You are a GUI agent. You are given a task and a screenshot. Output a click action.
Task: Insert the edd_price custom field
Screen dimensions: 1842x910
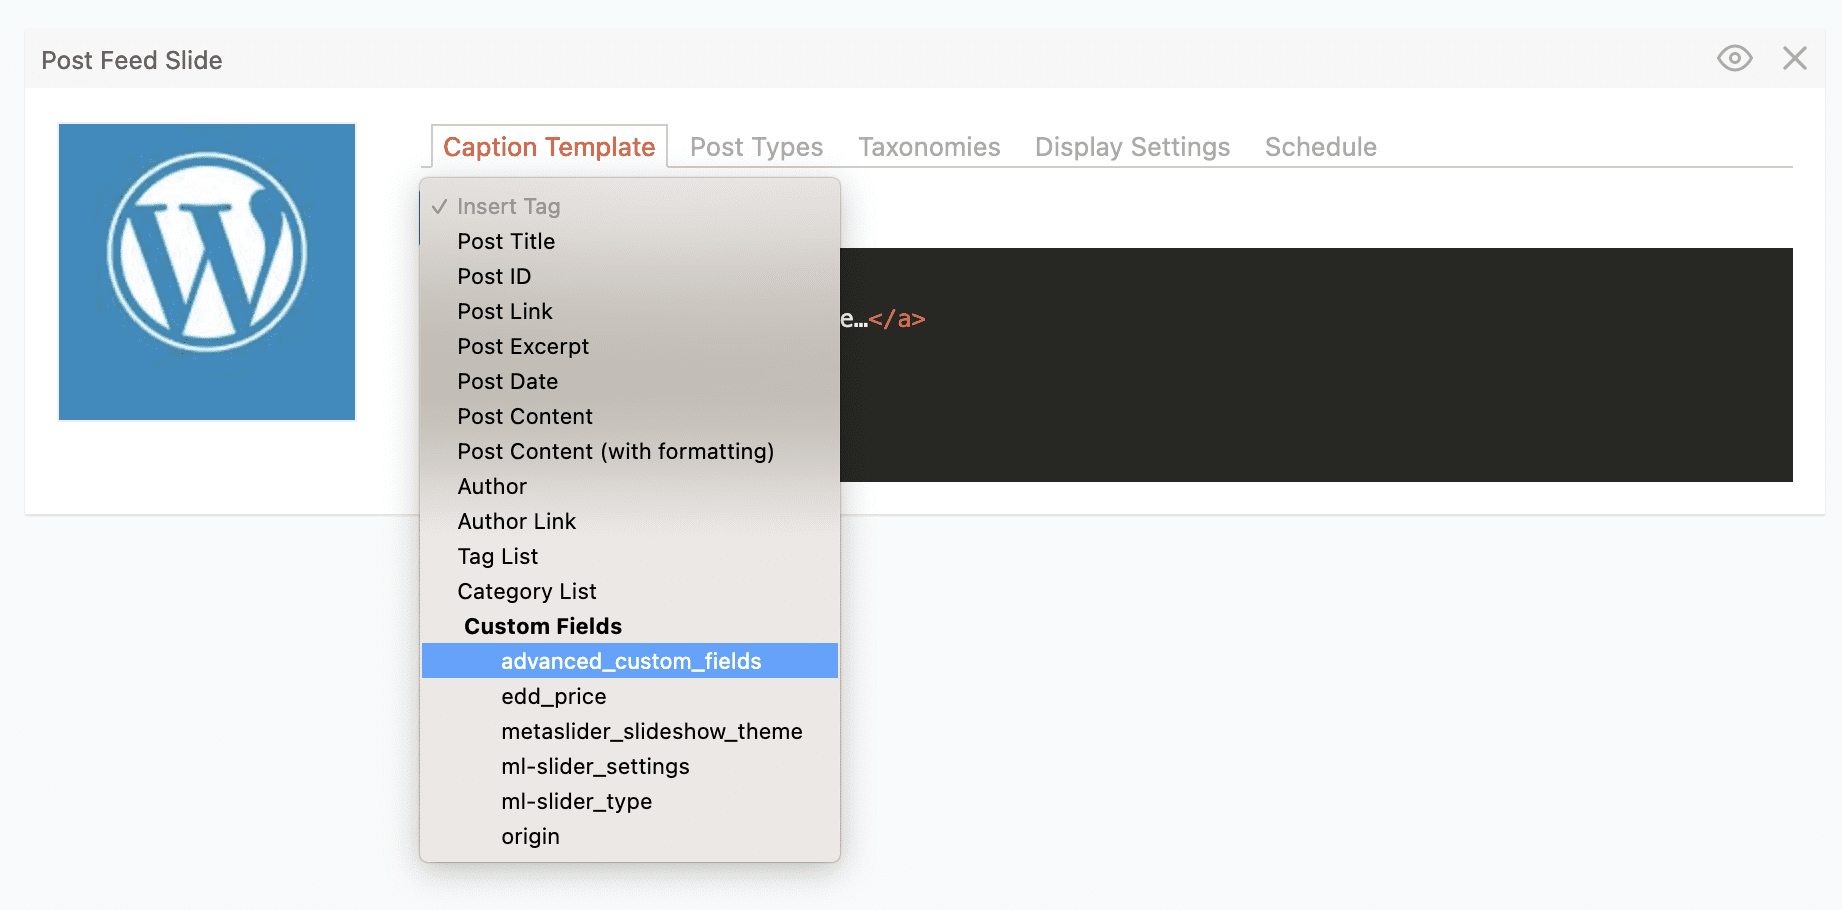pyautogui.click(x=553, y=696)
